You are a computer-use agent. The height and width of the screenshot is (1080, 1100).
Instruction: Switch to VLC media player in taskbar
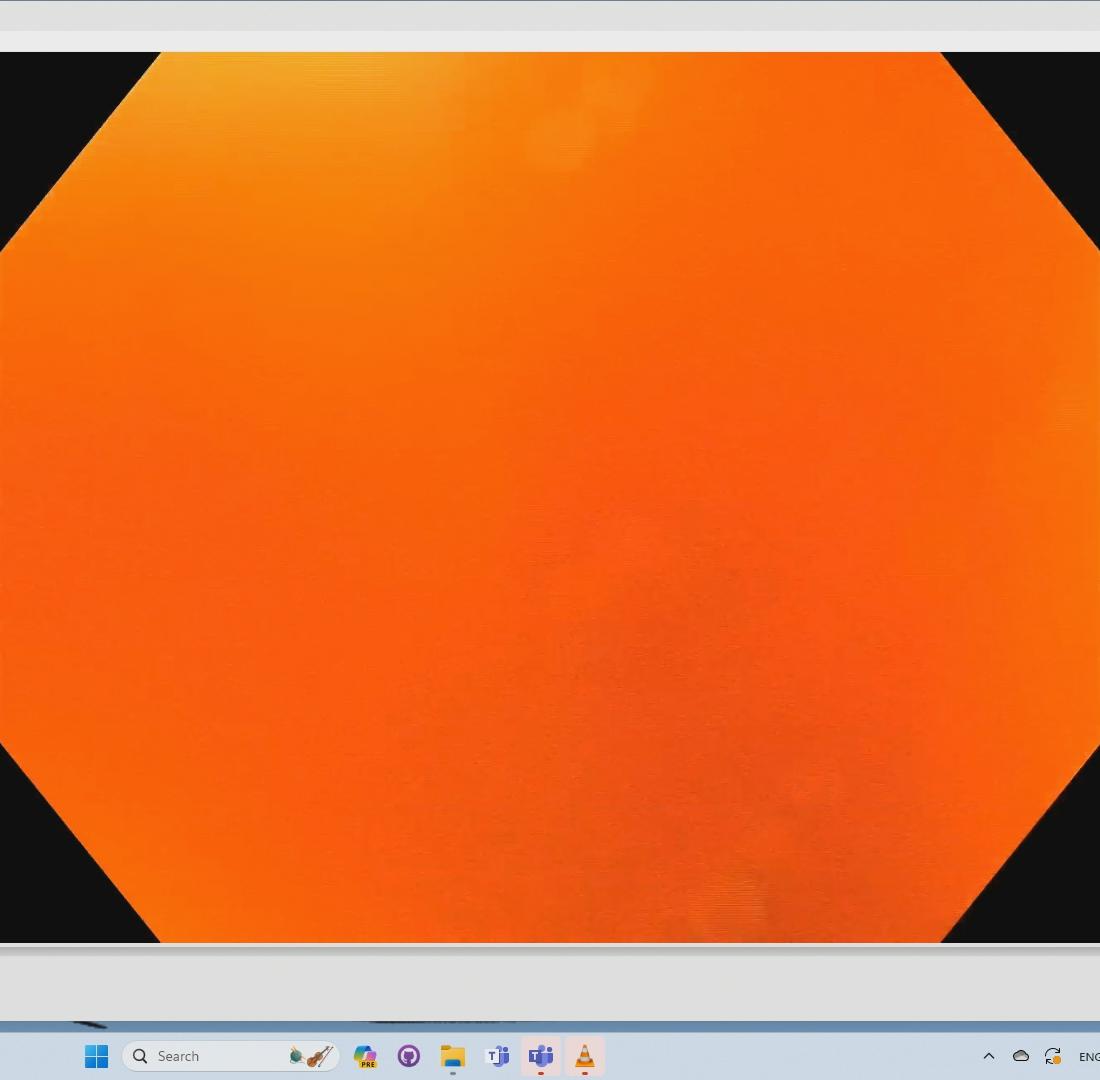[x=584, y=1056]
